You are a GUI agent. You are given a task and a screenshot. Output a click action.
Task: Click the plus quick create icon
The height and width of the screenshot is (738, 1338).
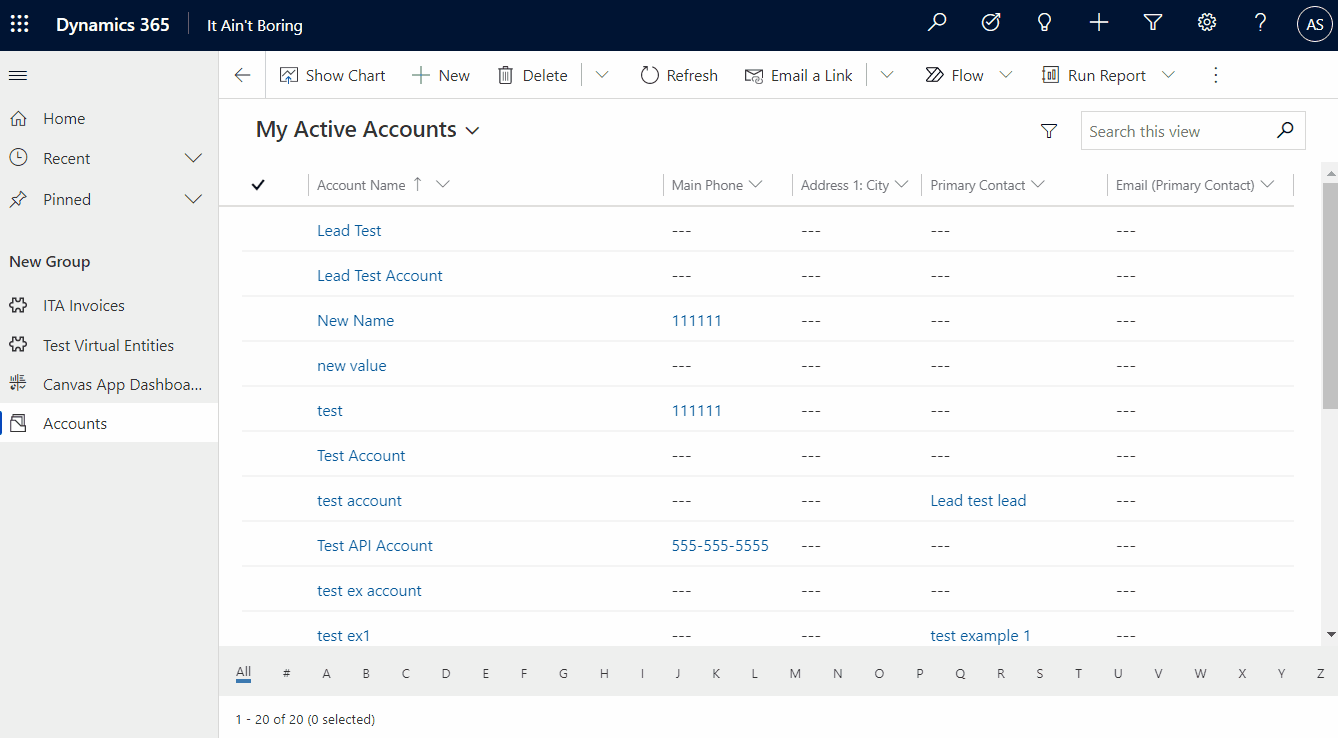click(1099, 23)
